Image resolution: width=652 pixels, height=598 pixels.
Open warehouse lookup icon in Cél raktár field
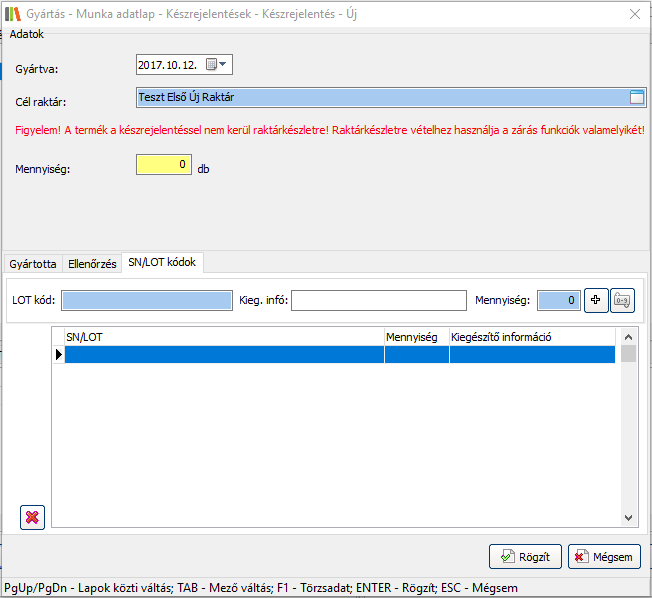(x=637, y=97)
